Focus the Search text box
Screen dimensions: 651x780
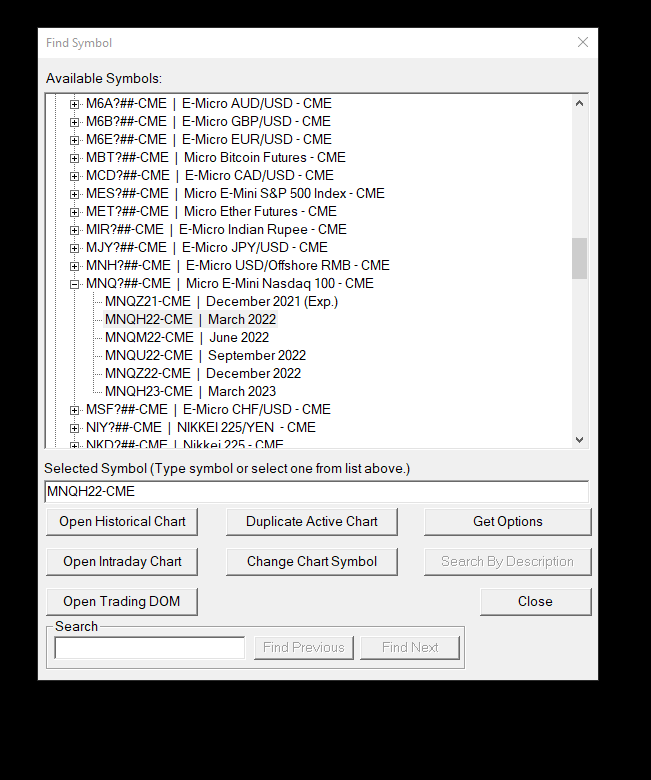[x=150, y=648]
